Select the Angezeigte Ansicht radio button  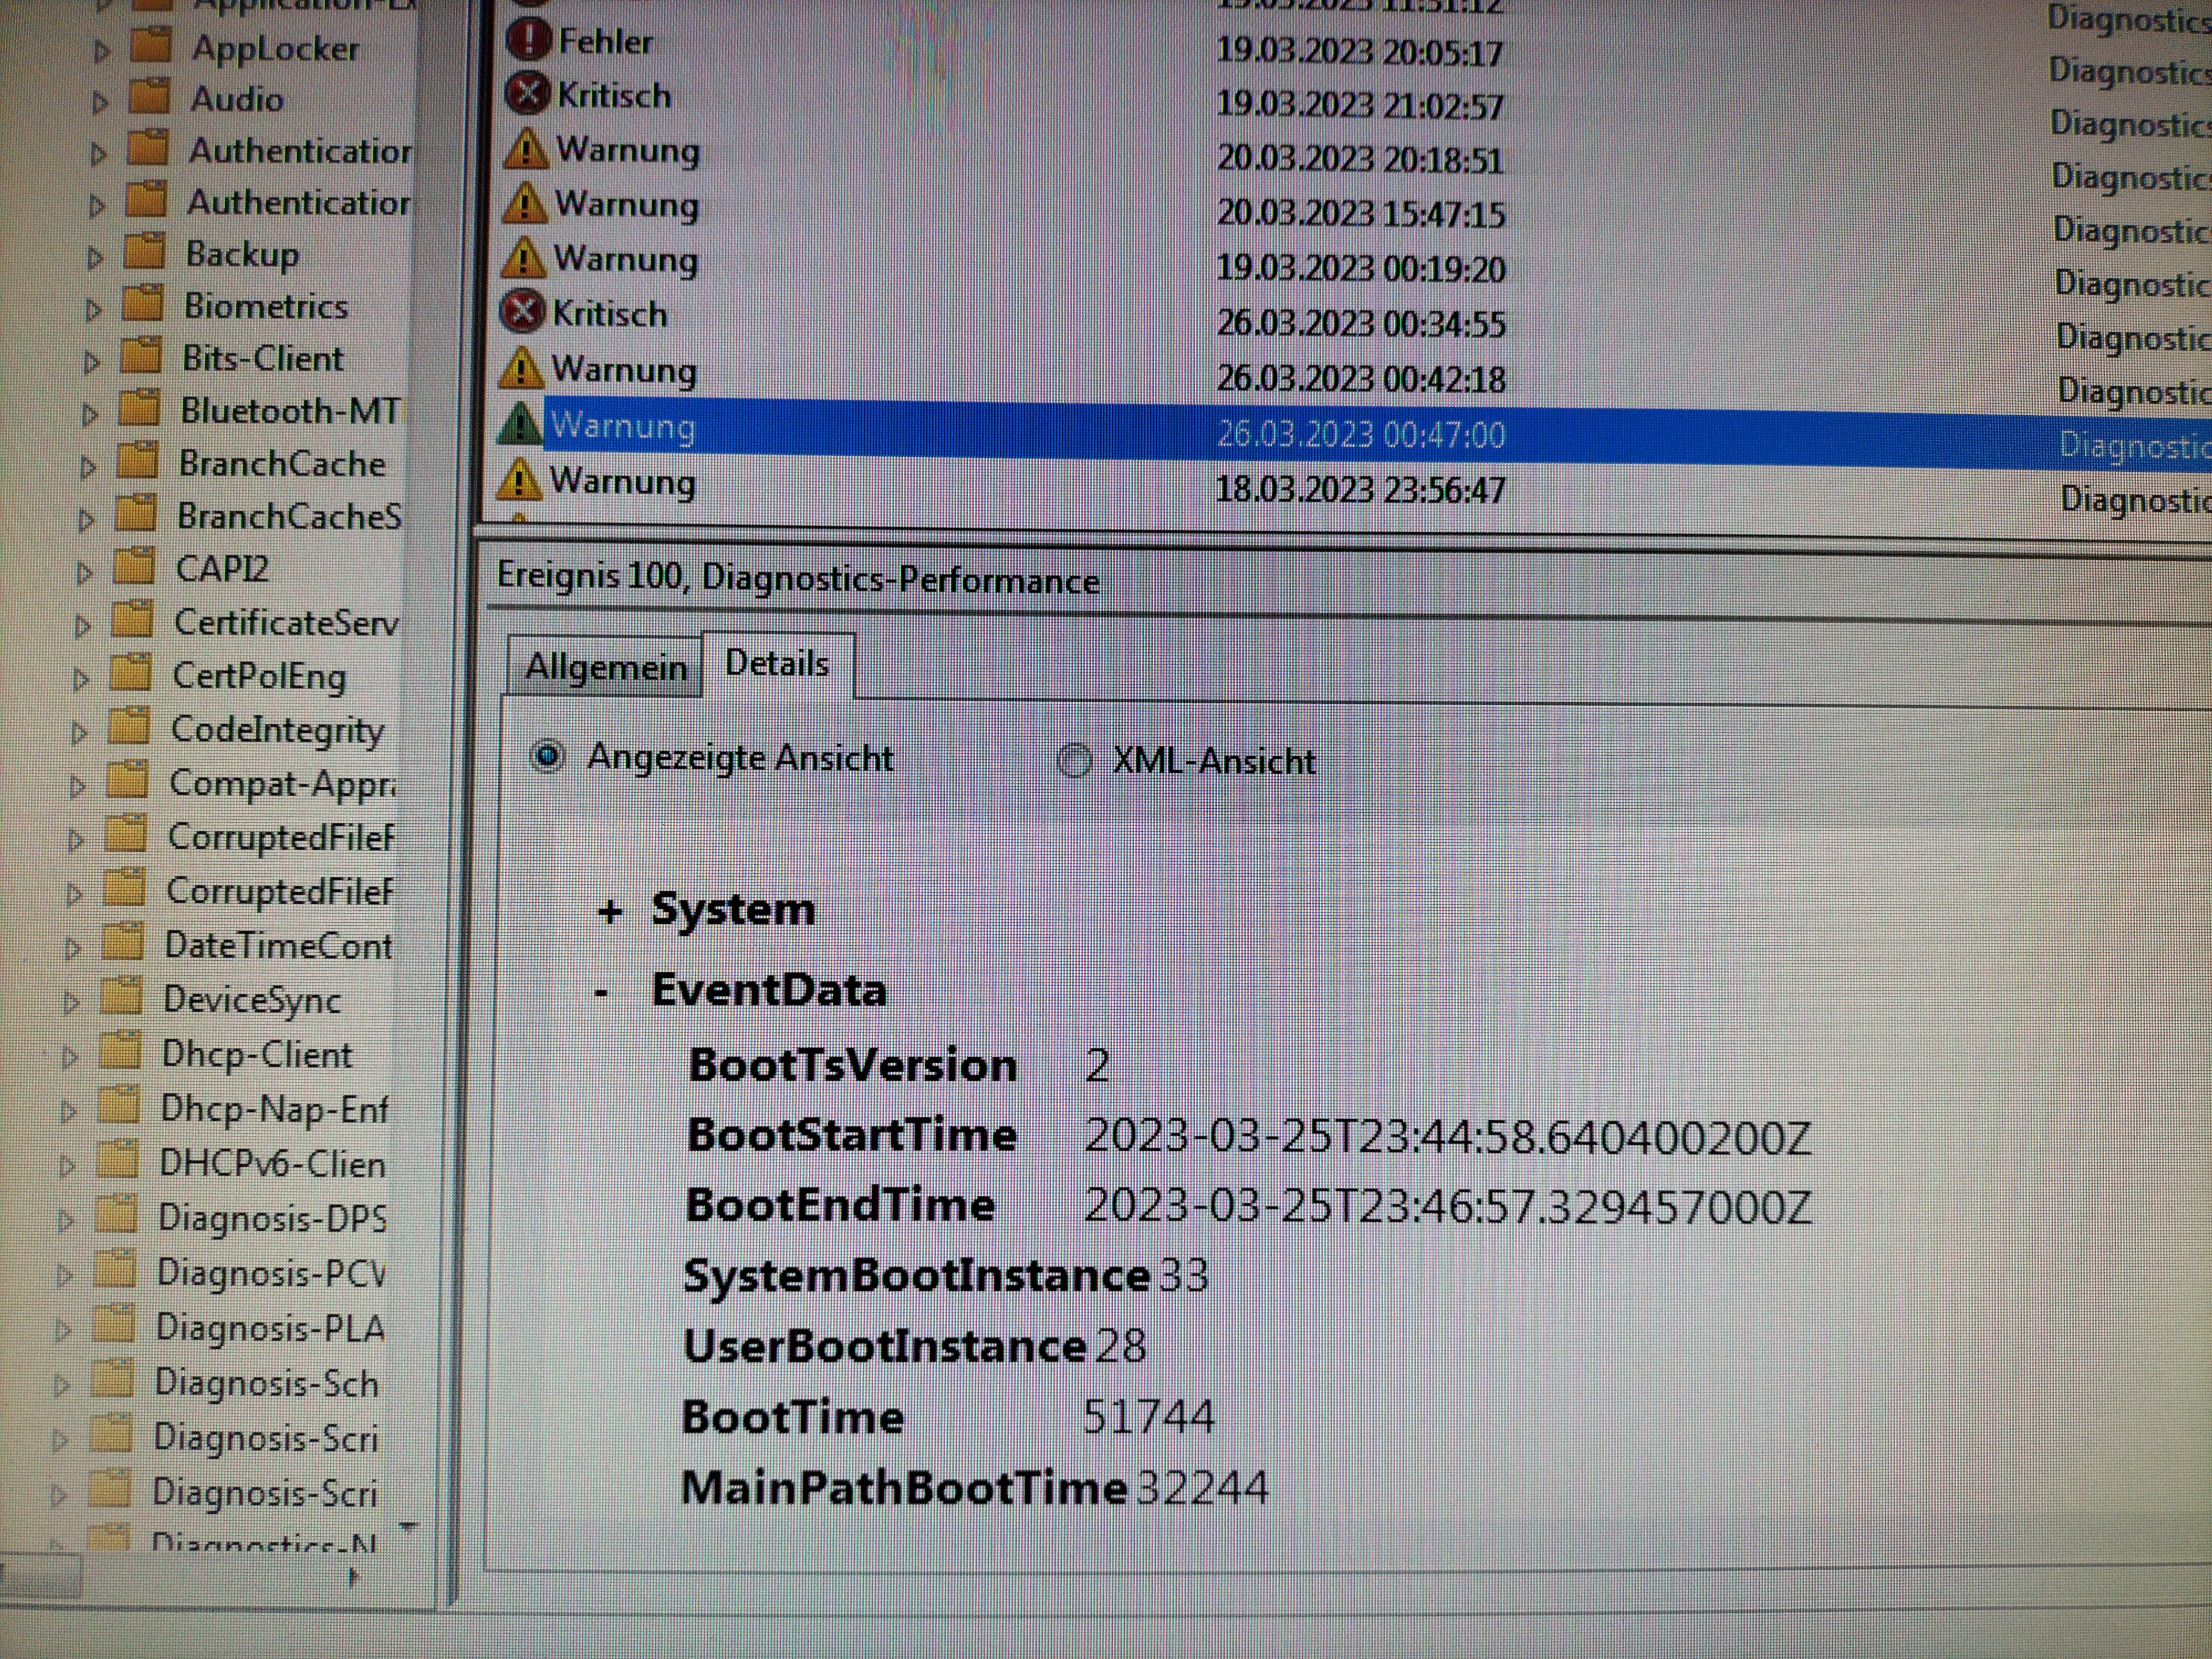pos(548,757)
